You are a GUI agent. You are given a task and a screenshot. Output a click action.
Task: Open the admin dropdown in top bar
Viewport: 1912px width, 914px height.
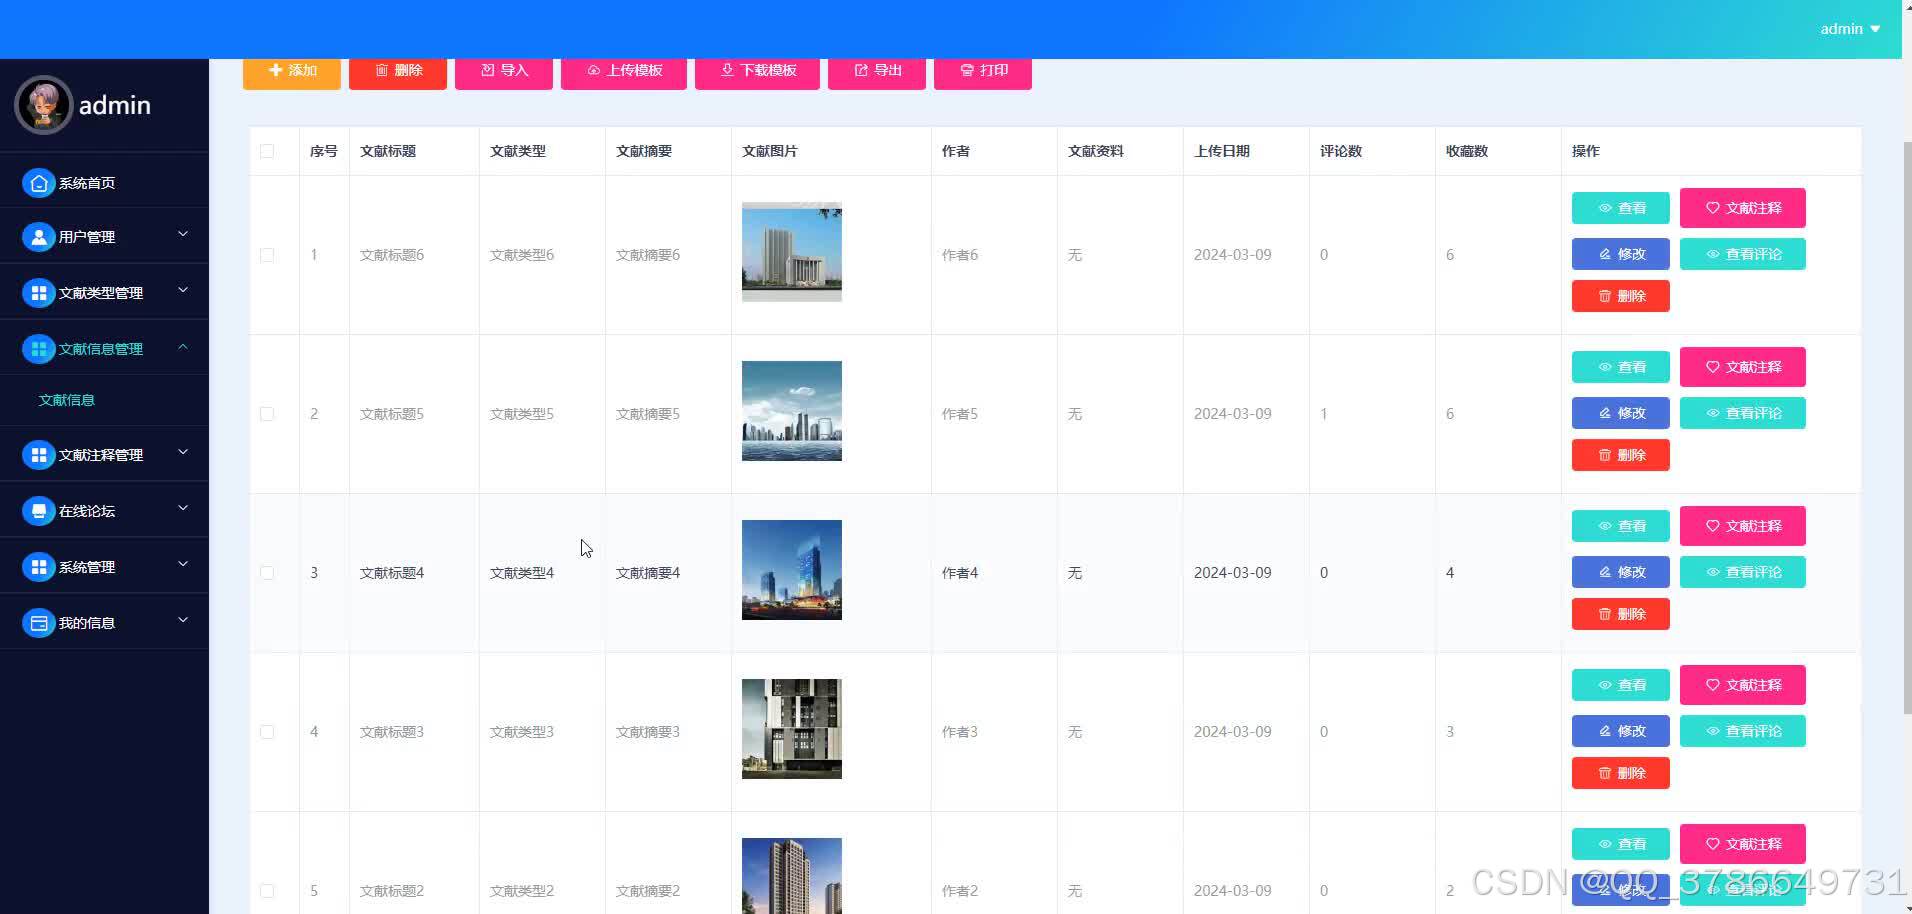pos(1850,29)
